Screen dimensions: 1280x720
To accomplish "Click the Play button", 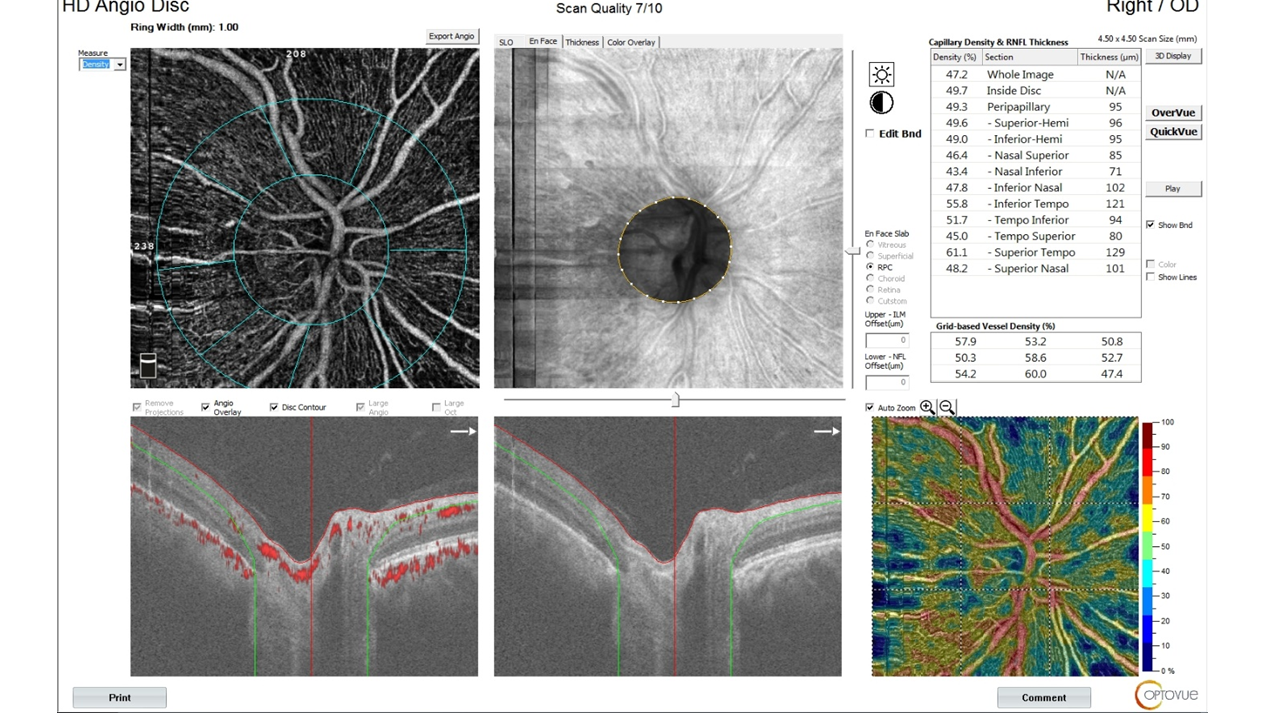I will point(1173,188).
